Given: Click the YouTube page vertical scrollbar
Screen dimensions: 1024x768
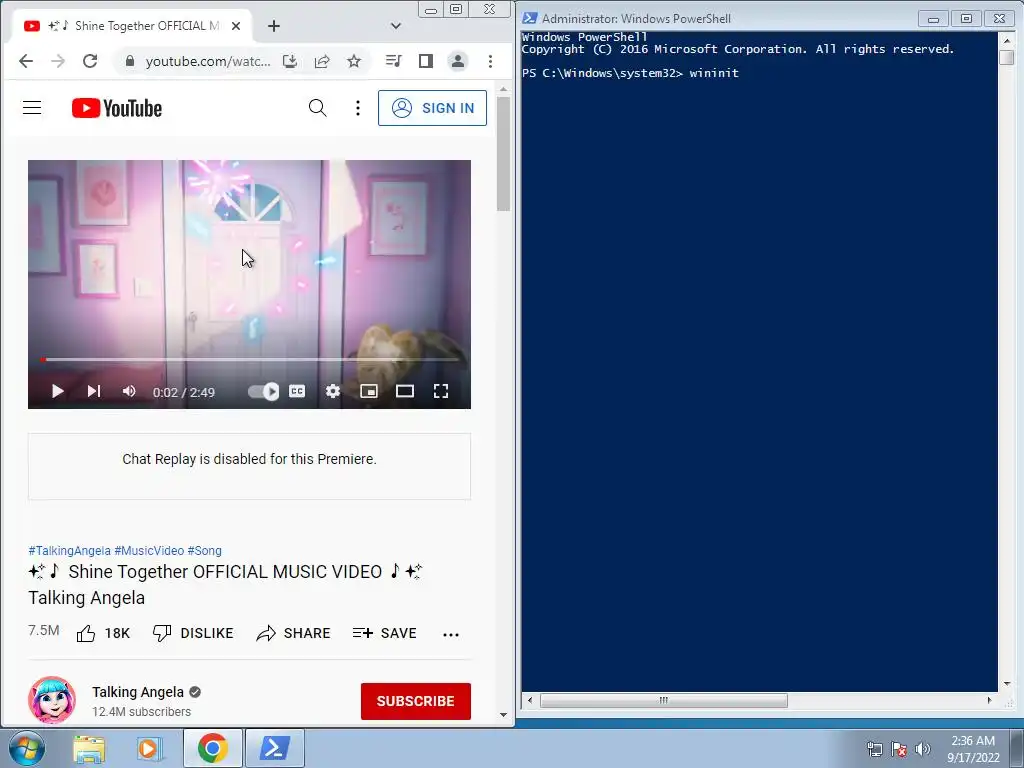Looking at the screenshot, I should click(503, 154).
